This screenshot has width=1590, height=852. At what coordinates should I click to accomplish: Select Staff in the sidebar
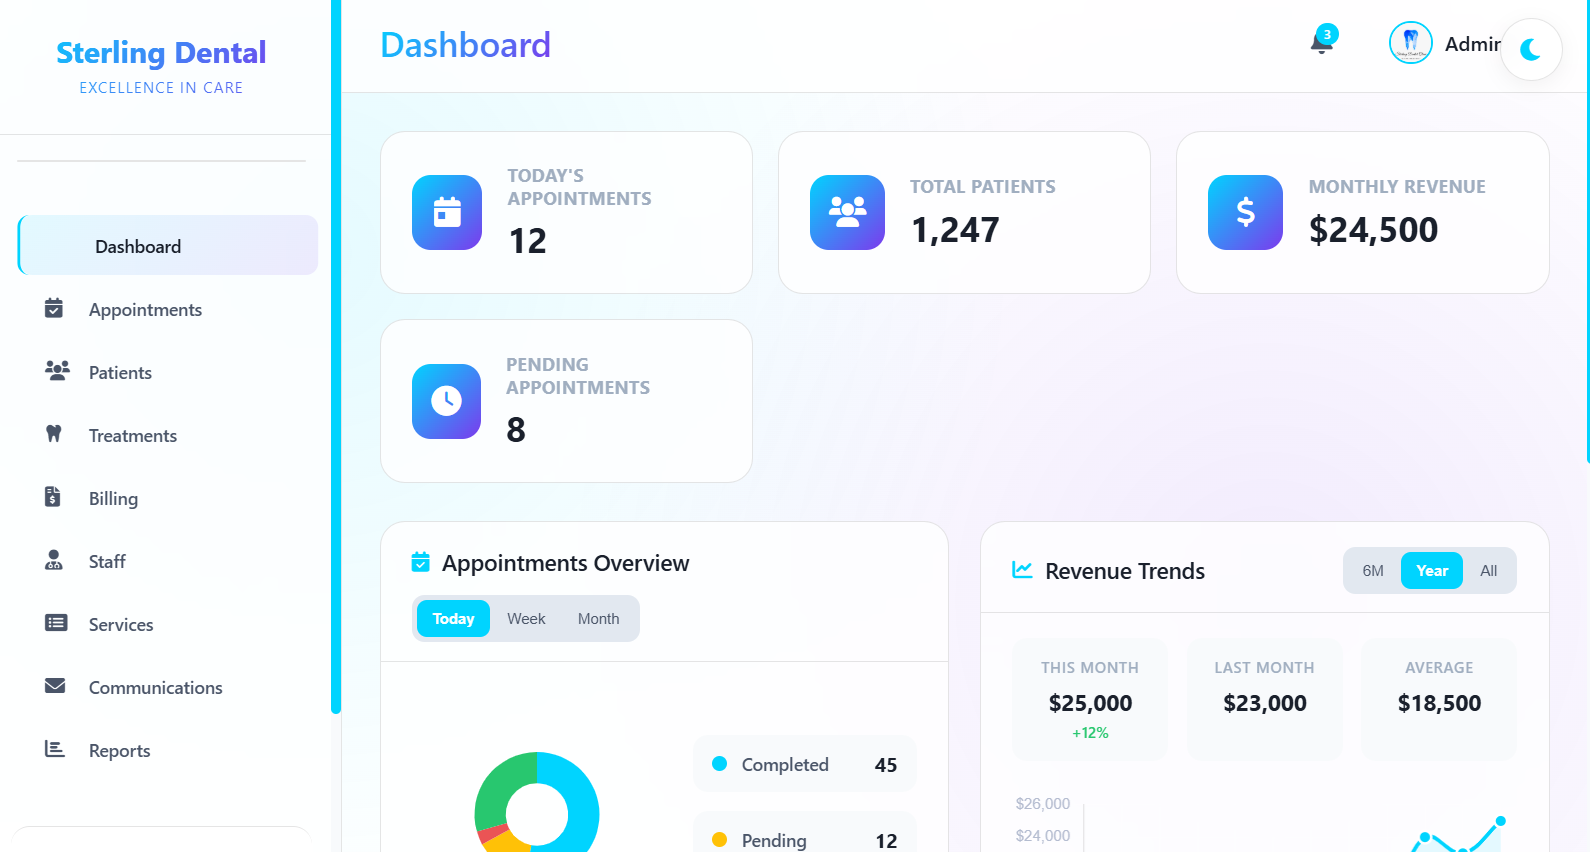point(168,561)
